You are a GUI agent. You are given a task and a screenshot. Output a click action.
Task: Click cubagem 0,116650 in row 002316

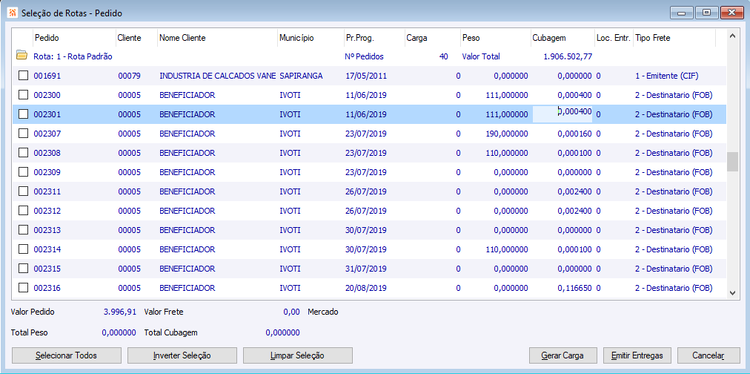coord(575,288)
